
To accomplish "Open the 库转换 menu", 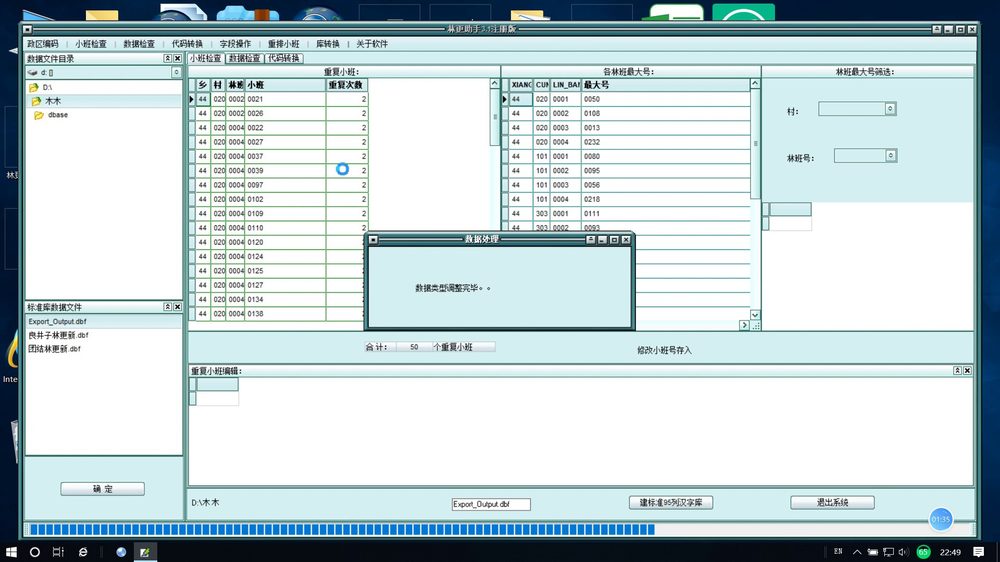I will [328, 44].
